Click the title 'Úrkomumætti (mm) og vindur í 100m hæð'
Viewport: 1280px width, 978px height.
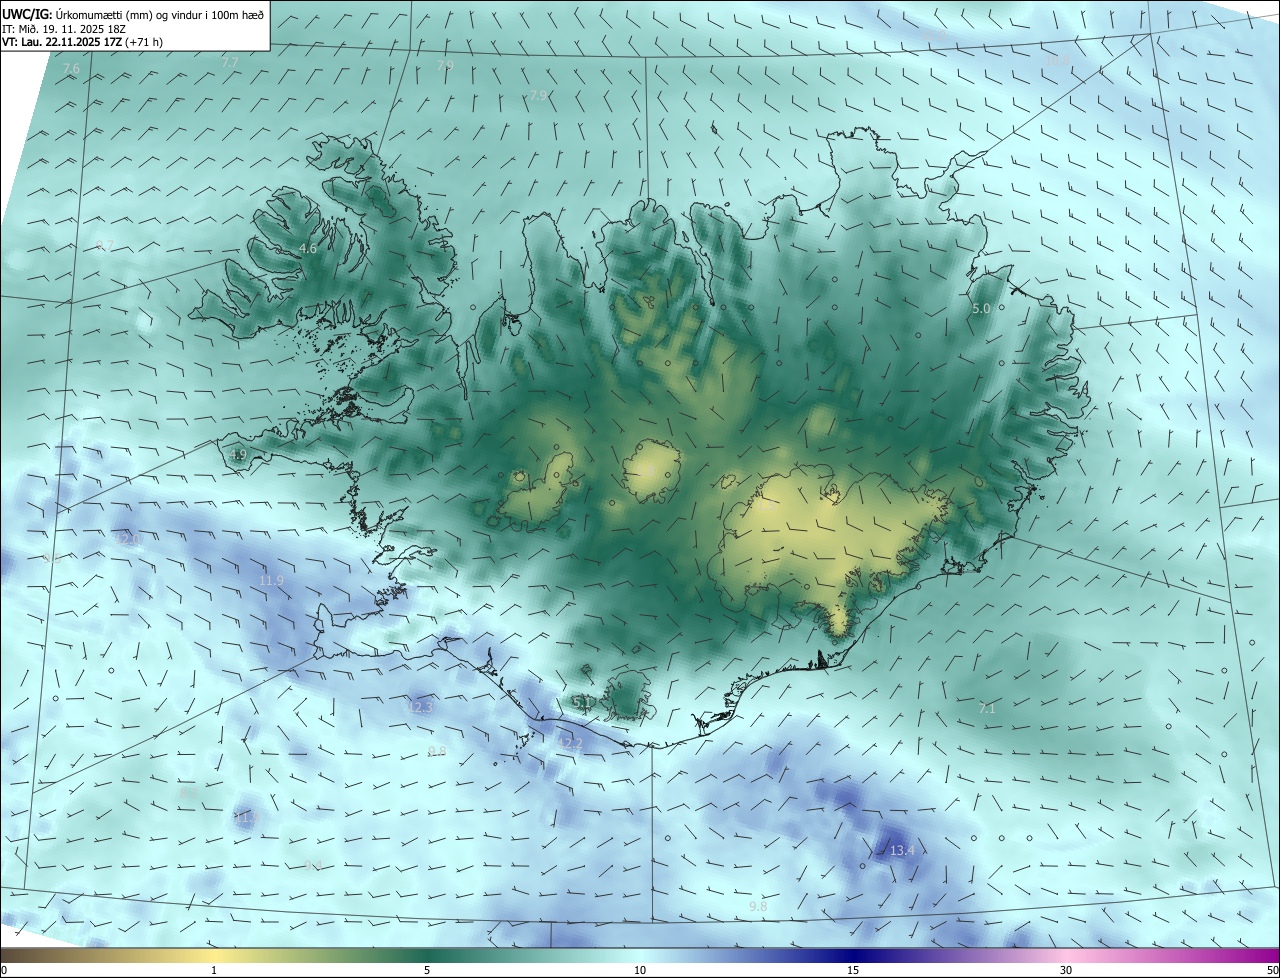click(161, 15)
